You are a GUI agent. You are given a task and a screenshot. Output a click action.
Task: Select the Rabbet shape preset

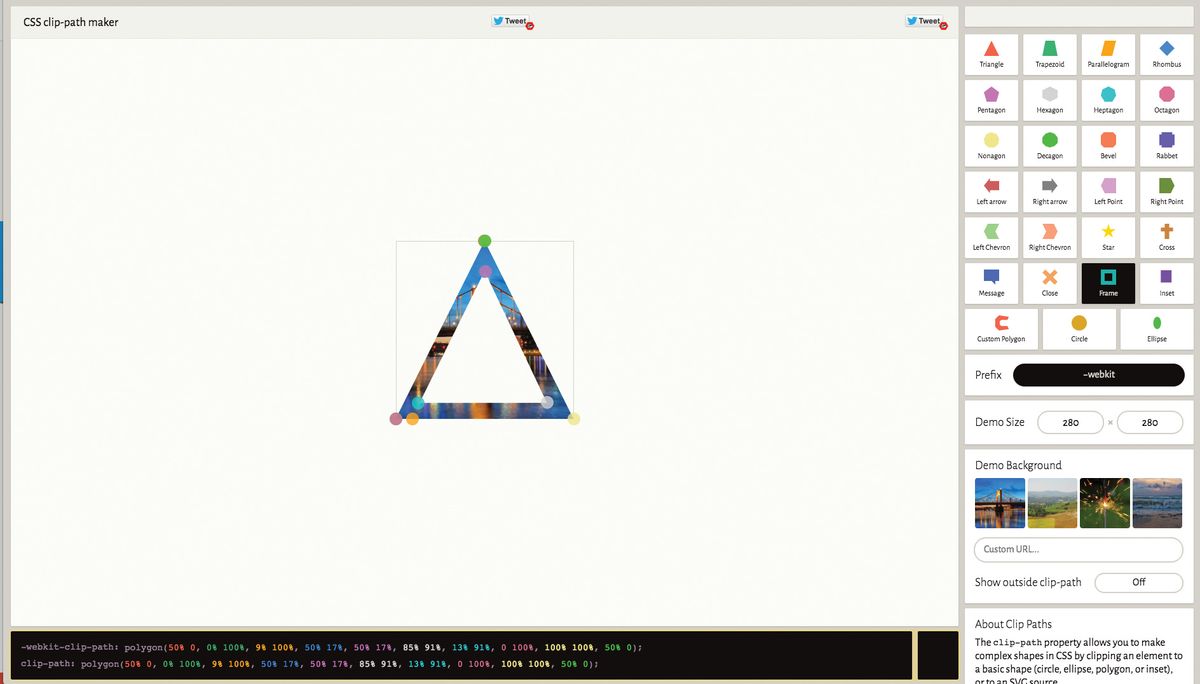coord(1166,145)
